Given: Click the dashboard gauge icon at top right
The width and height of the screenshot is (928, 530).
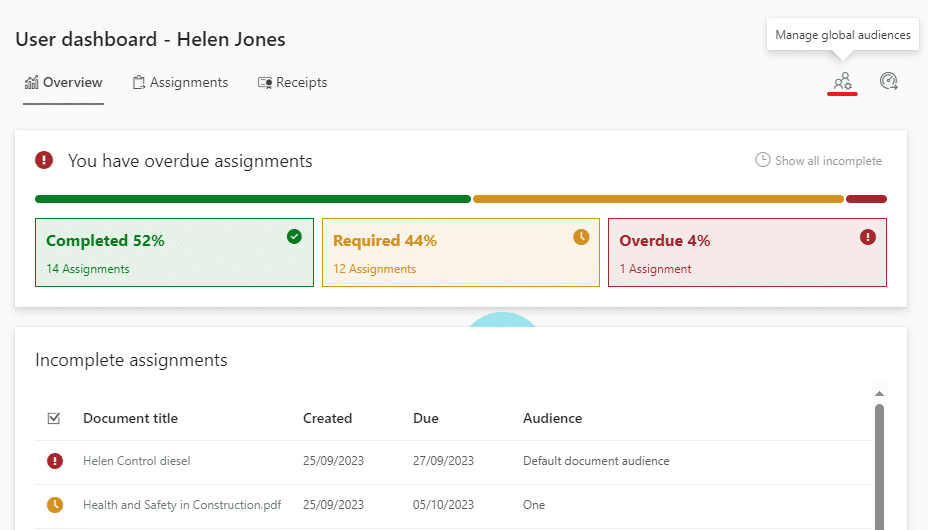Looking at the screenshot, I should pyautogui.click(x=888, y=81).
